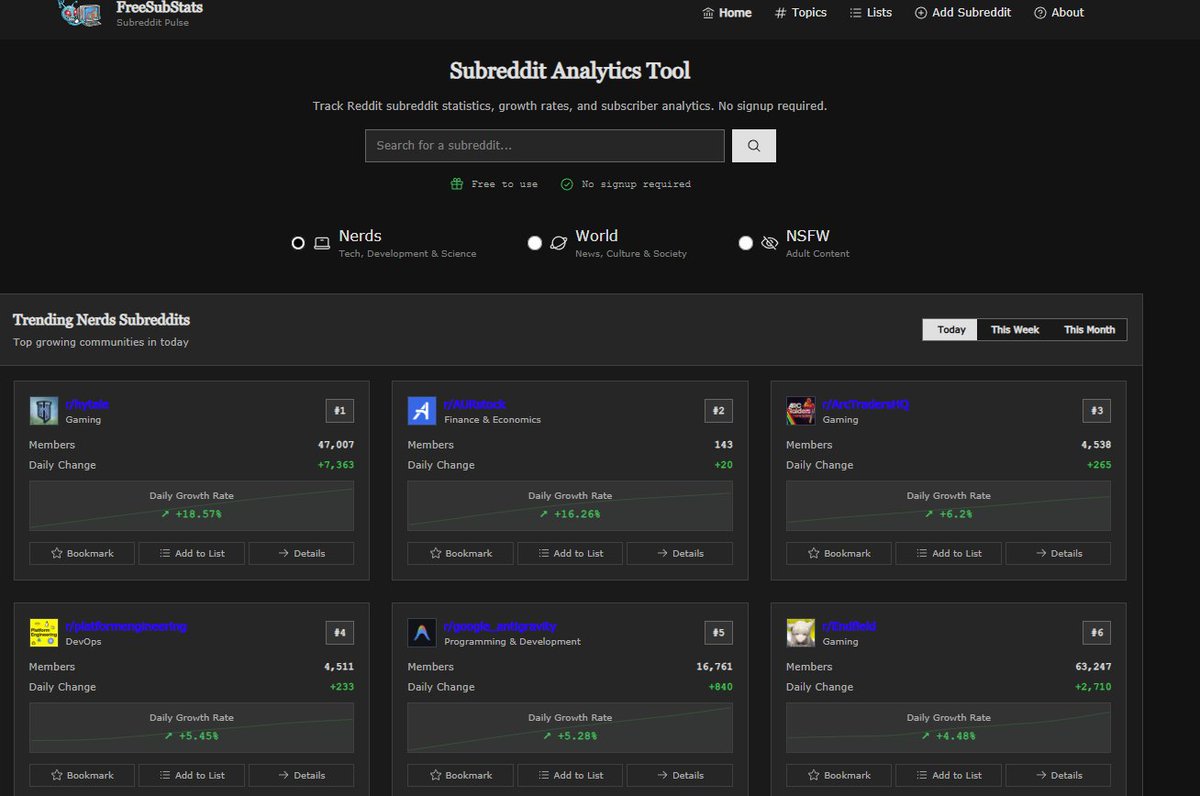Viewport: 1200px width, 796px height.
Task: Click the daily change value +7,363
Action: coord(336,465)
